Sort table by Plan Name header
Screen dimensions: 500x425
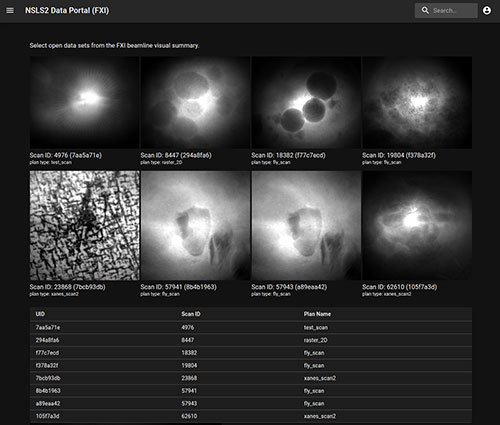pyautogui.click(x=317, y=314)
